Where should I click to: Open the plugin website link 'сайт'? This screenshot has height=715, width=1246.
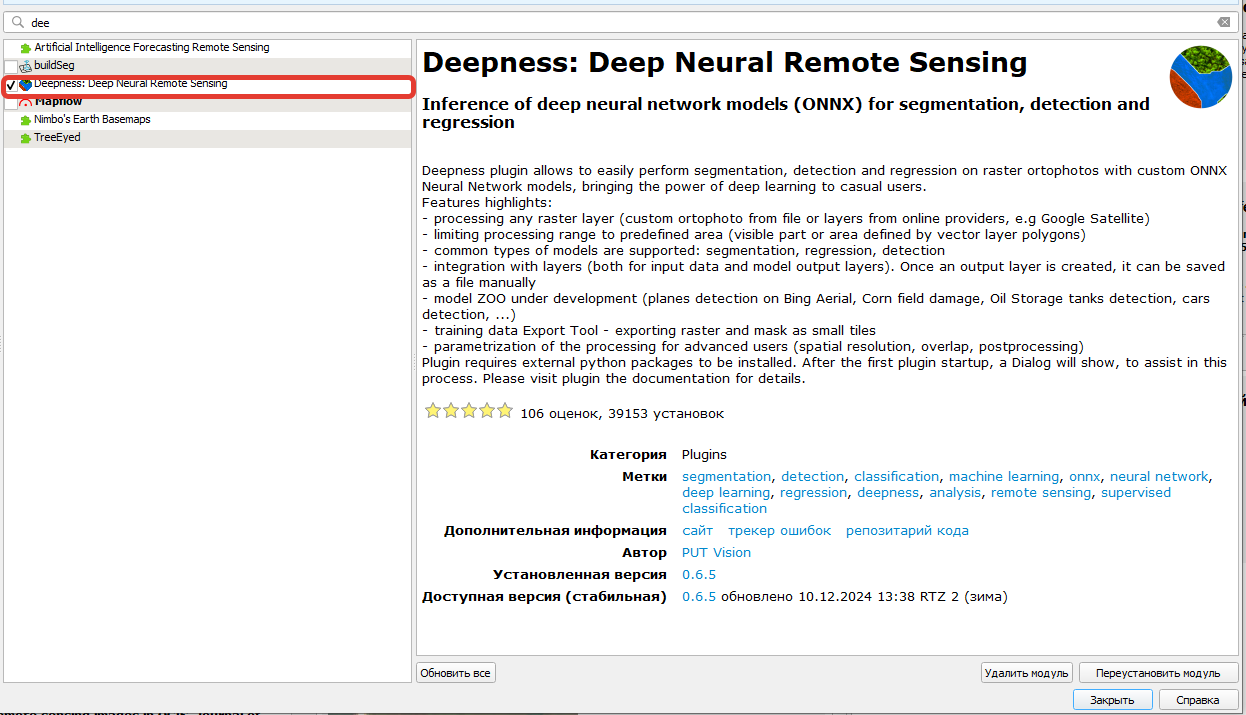[698, 530]
